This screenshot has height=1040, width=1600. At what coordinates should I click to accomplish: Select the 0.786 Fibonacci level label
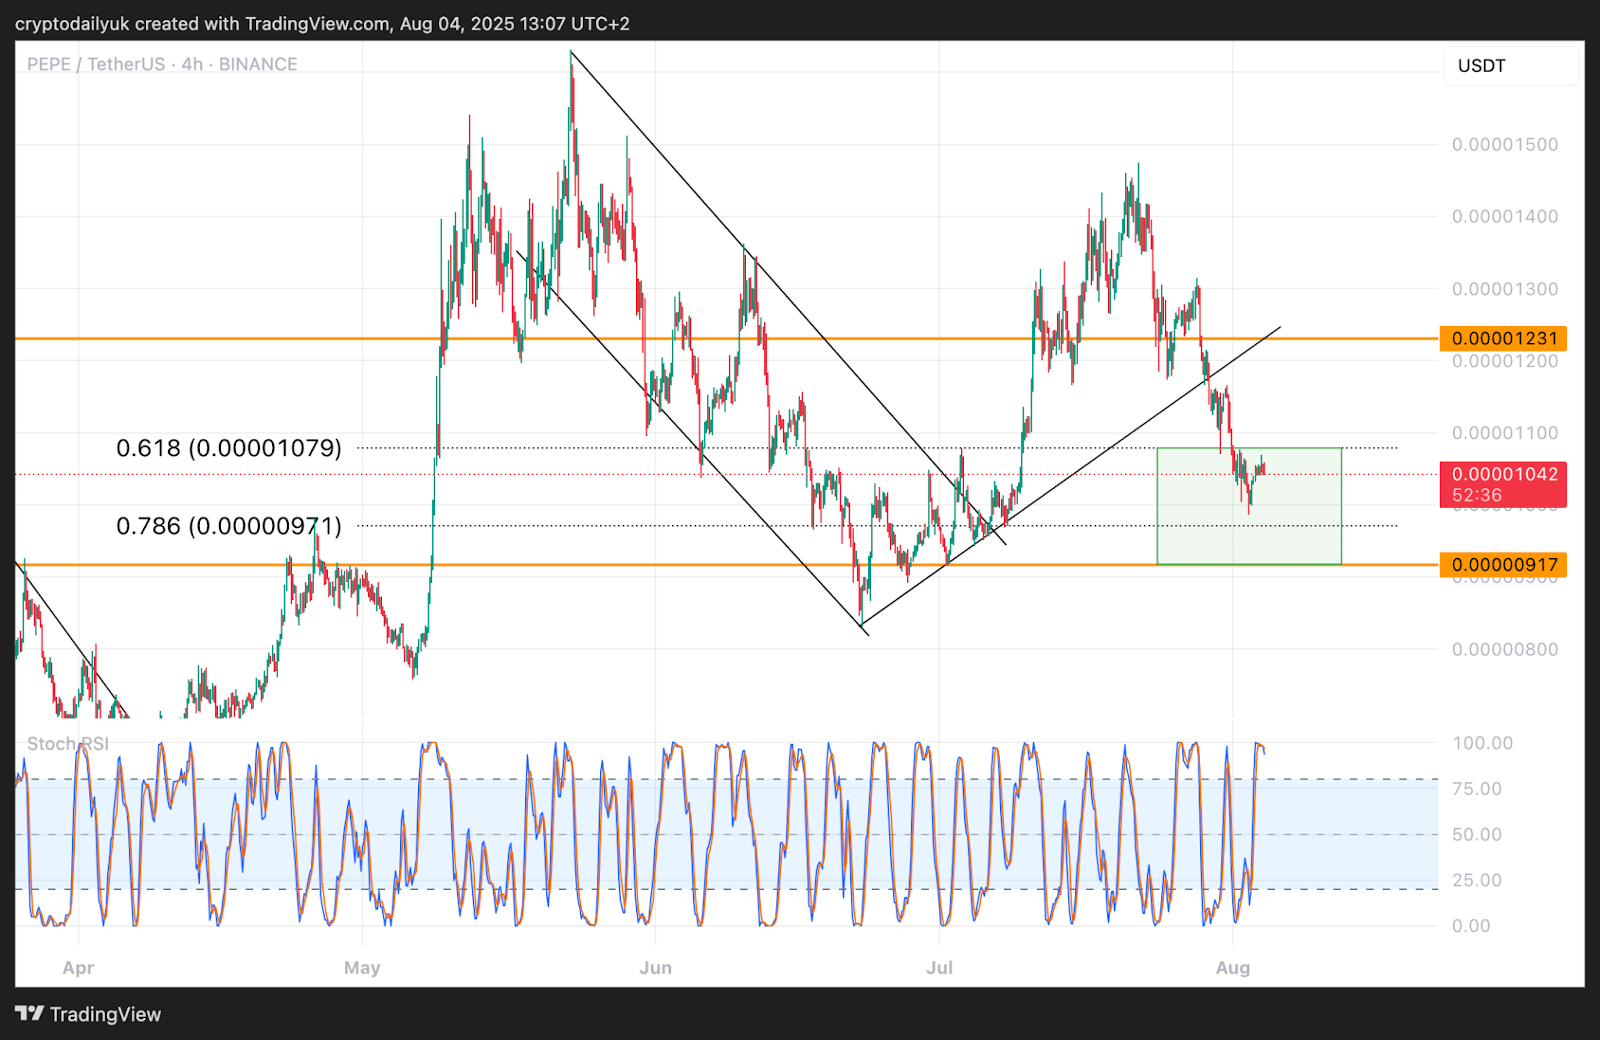(x=229, y=525)
